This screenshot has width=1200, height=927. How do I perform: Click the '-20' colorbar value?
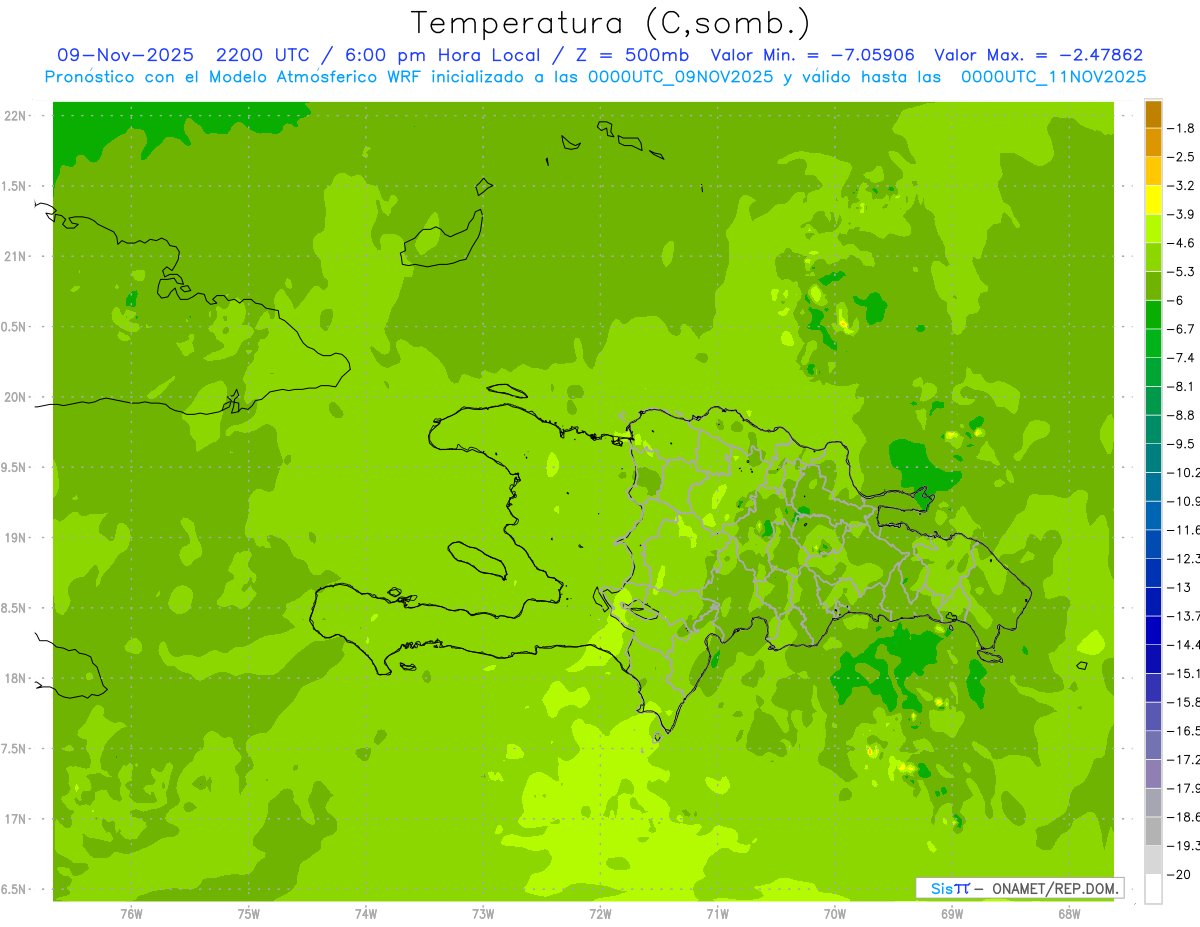(1179, 874)
